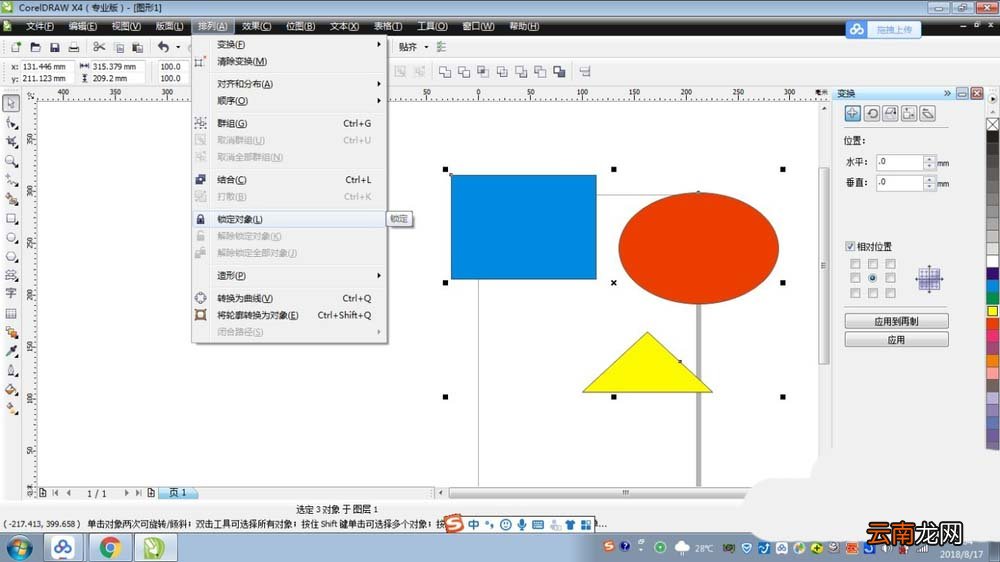Click the Undo arrow icon
1000x562 pixels.
(x=164, y=47)
